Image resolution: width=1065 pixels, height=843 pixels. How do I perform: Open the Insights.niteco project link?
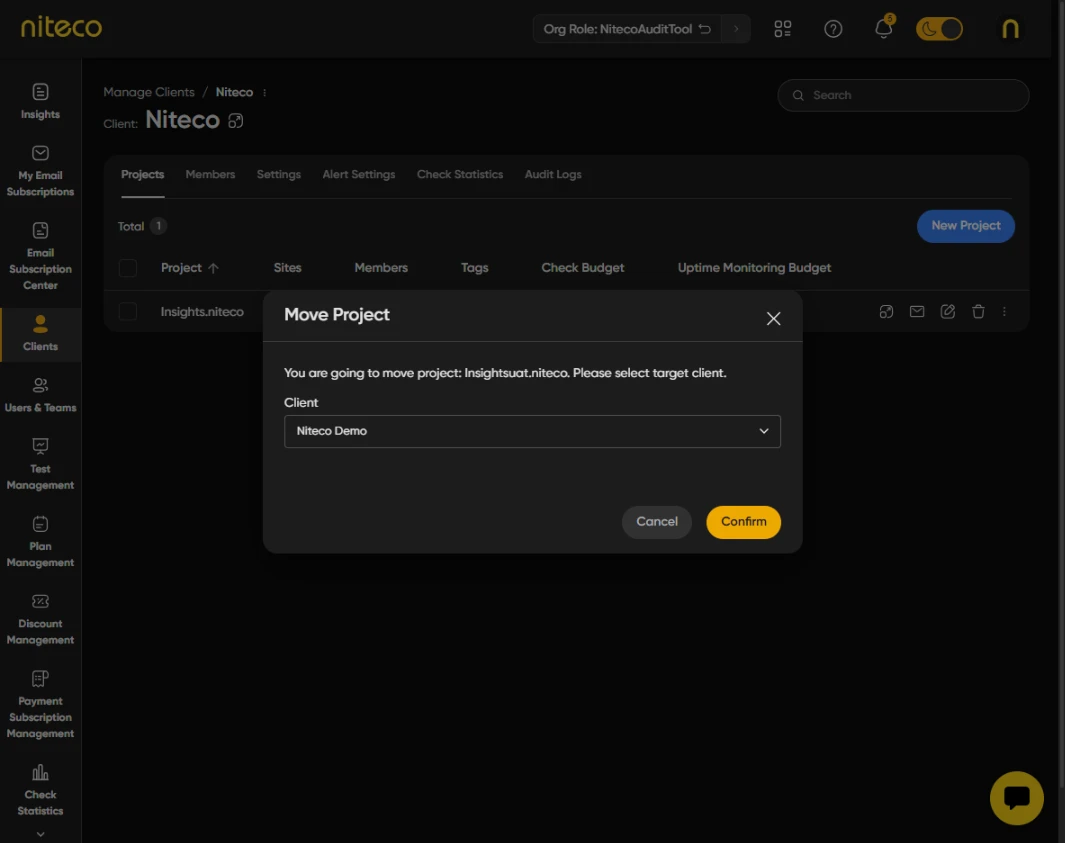pyautogui.click(x=202, y=312)
